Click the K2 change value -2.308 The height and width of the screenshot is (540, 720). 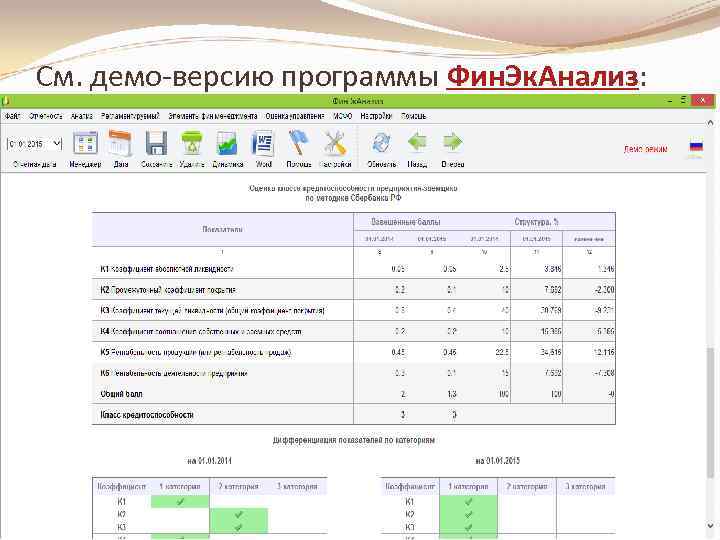coord(602,290)
